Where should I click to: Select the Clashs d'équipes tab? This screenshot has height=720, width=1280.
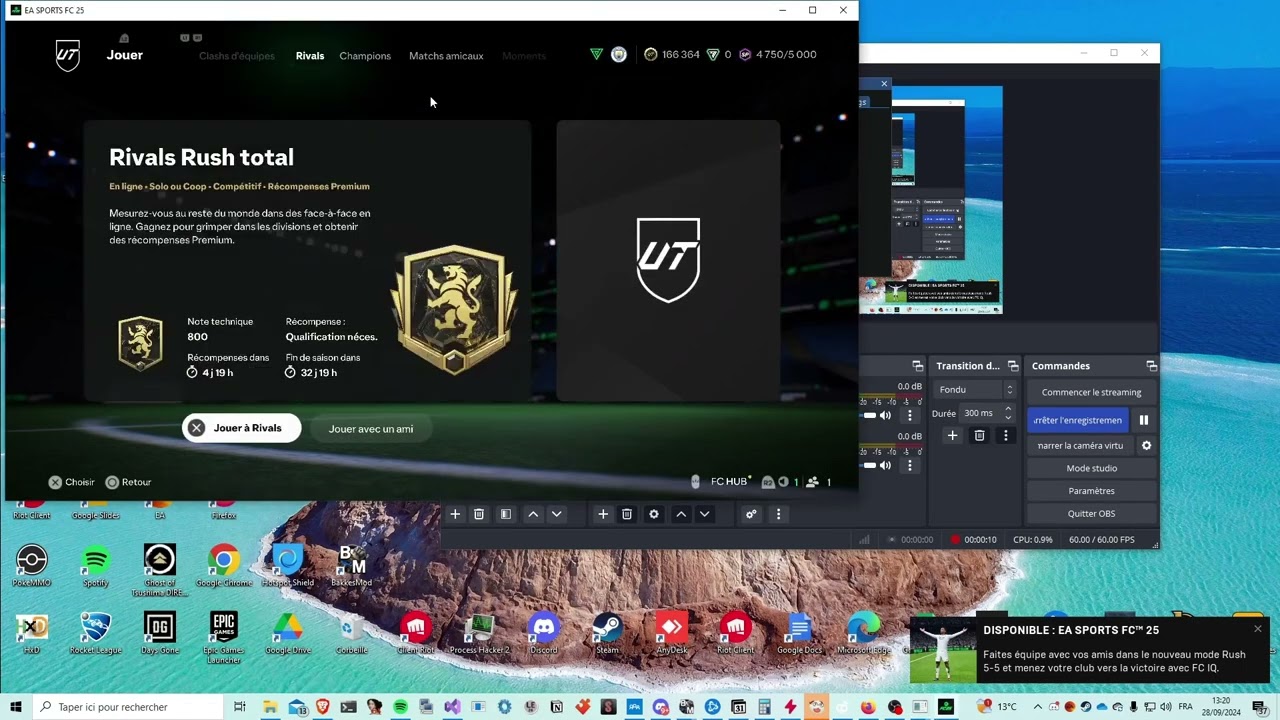tap(237, 56)
